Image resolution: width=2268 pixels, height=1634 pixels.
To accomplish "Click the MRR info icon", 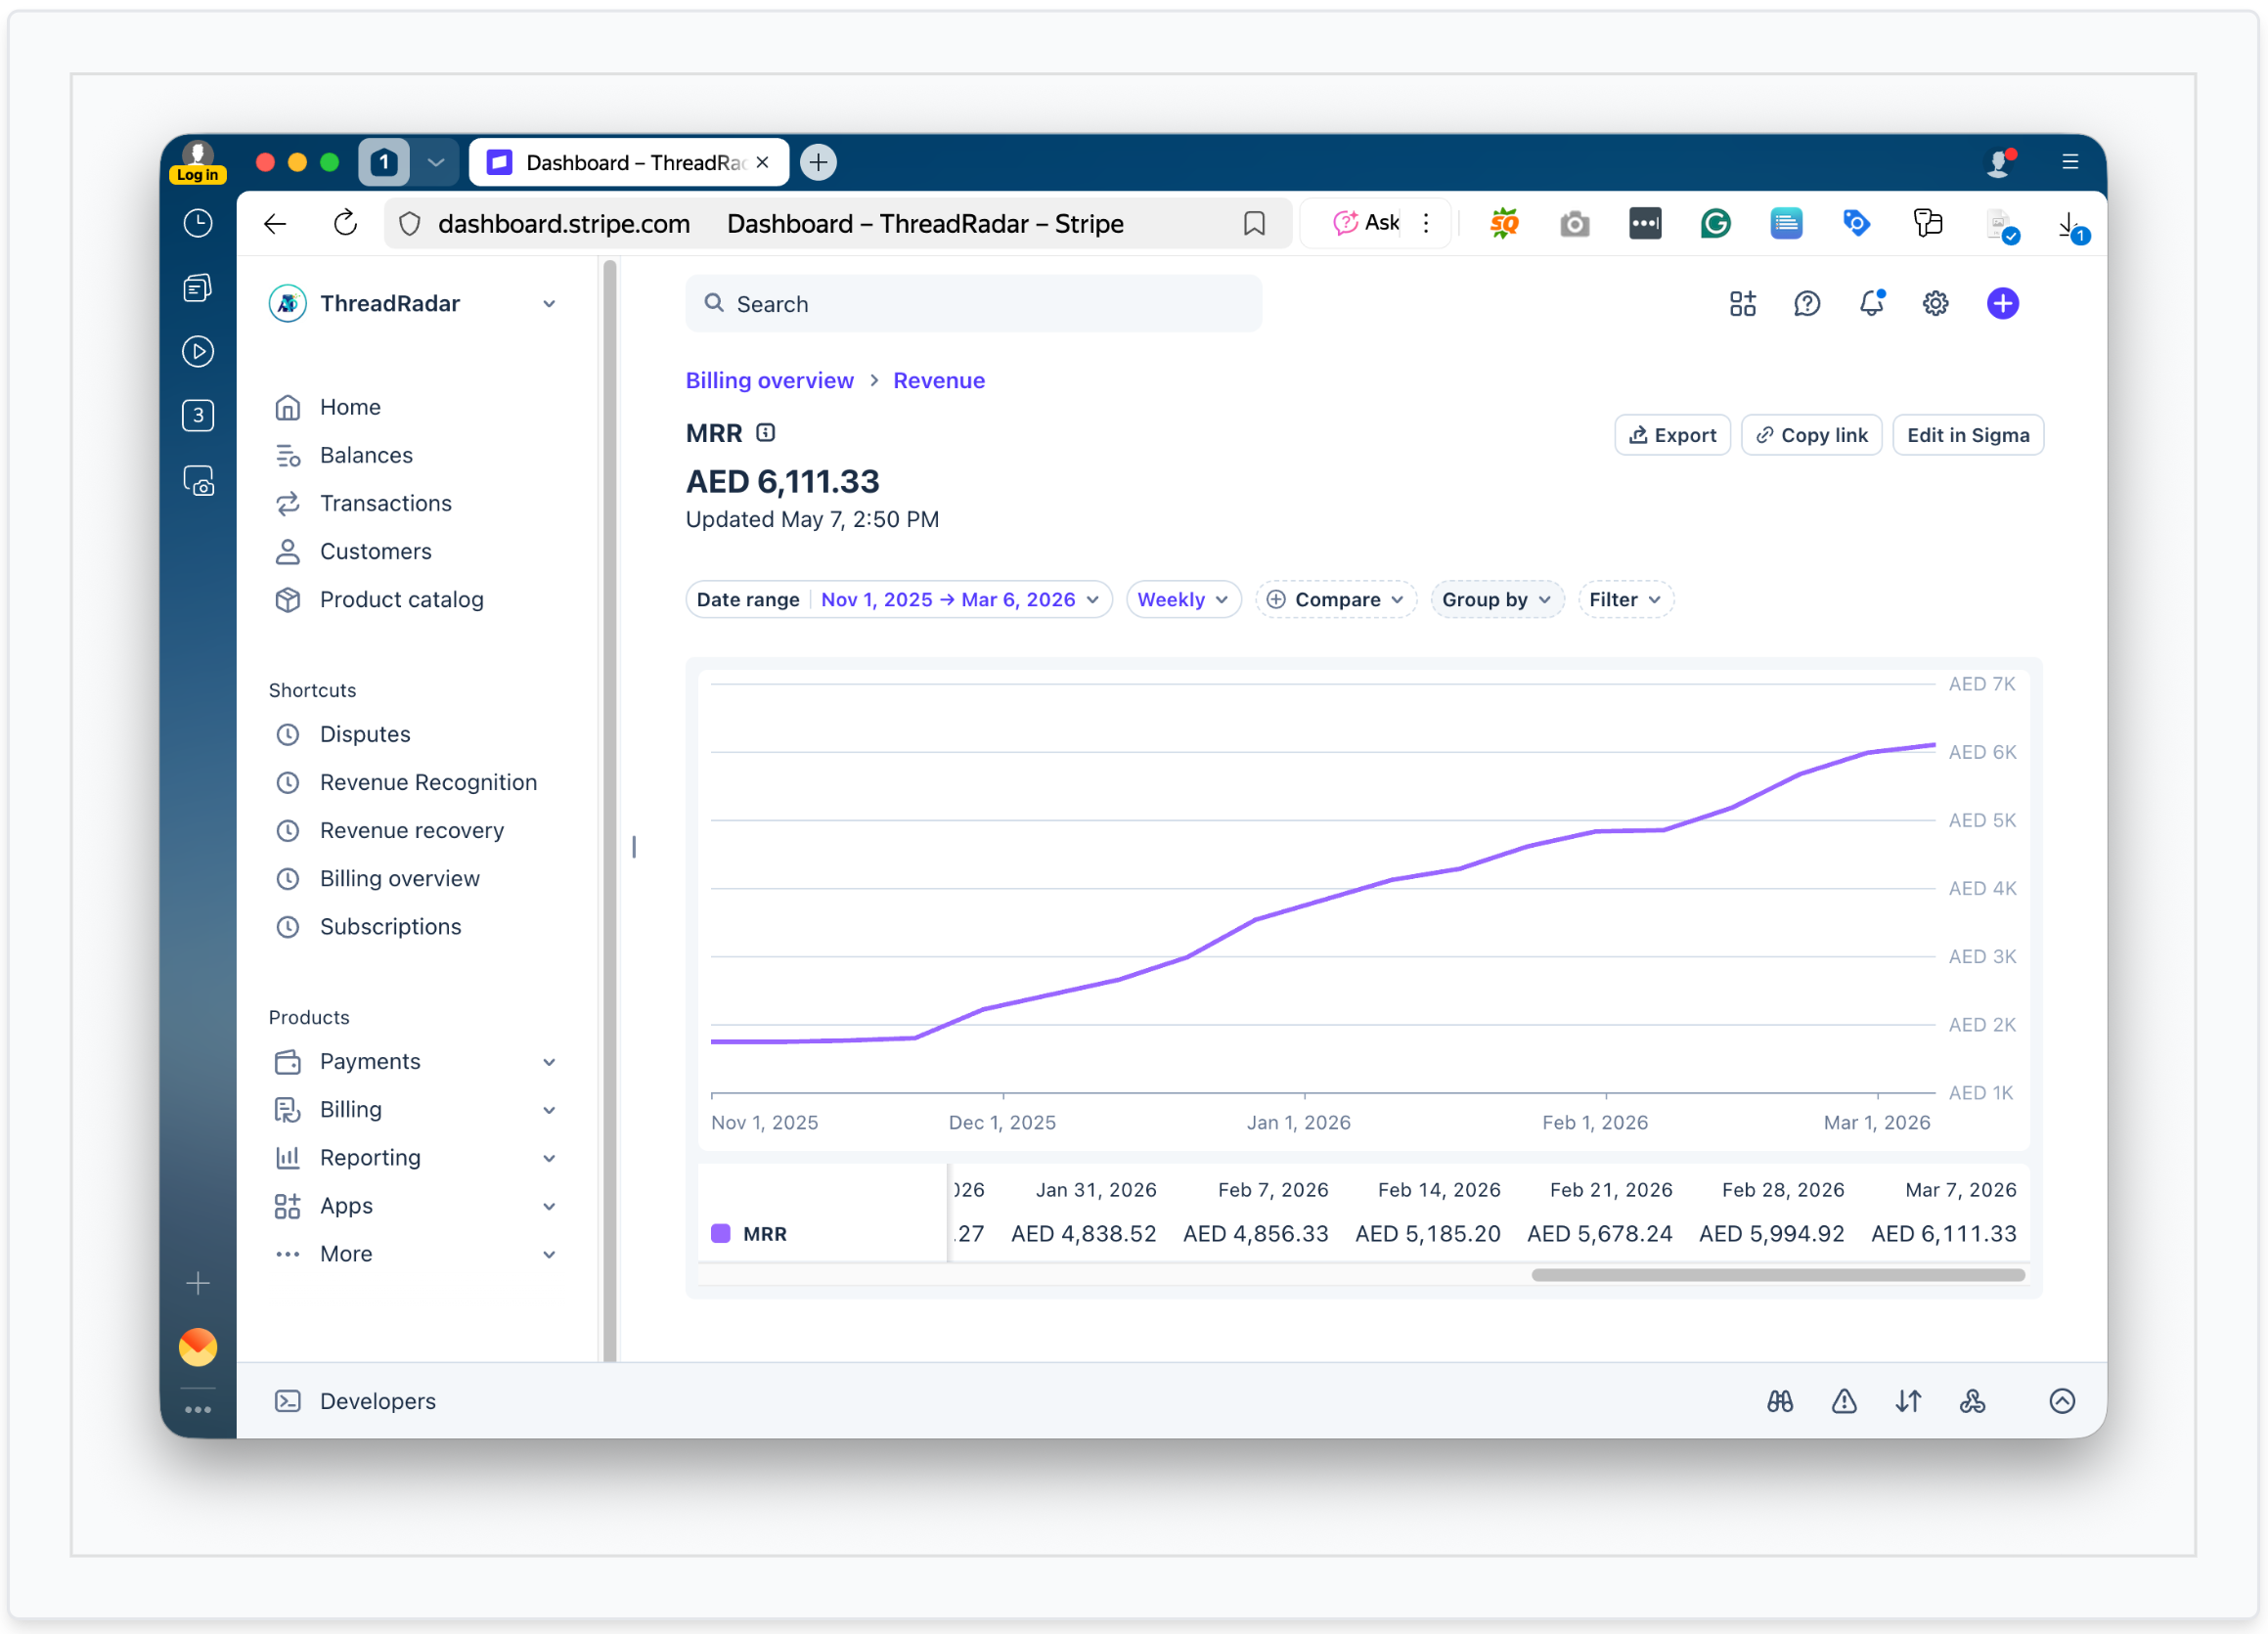I will point(766,433).
